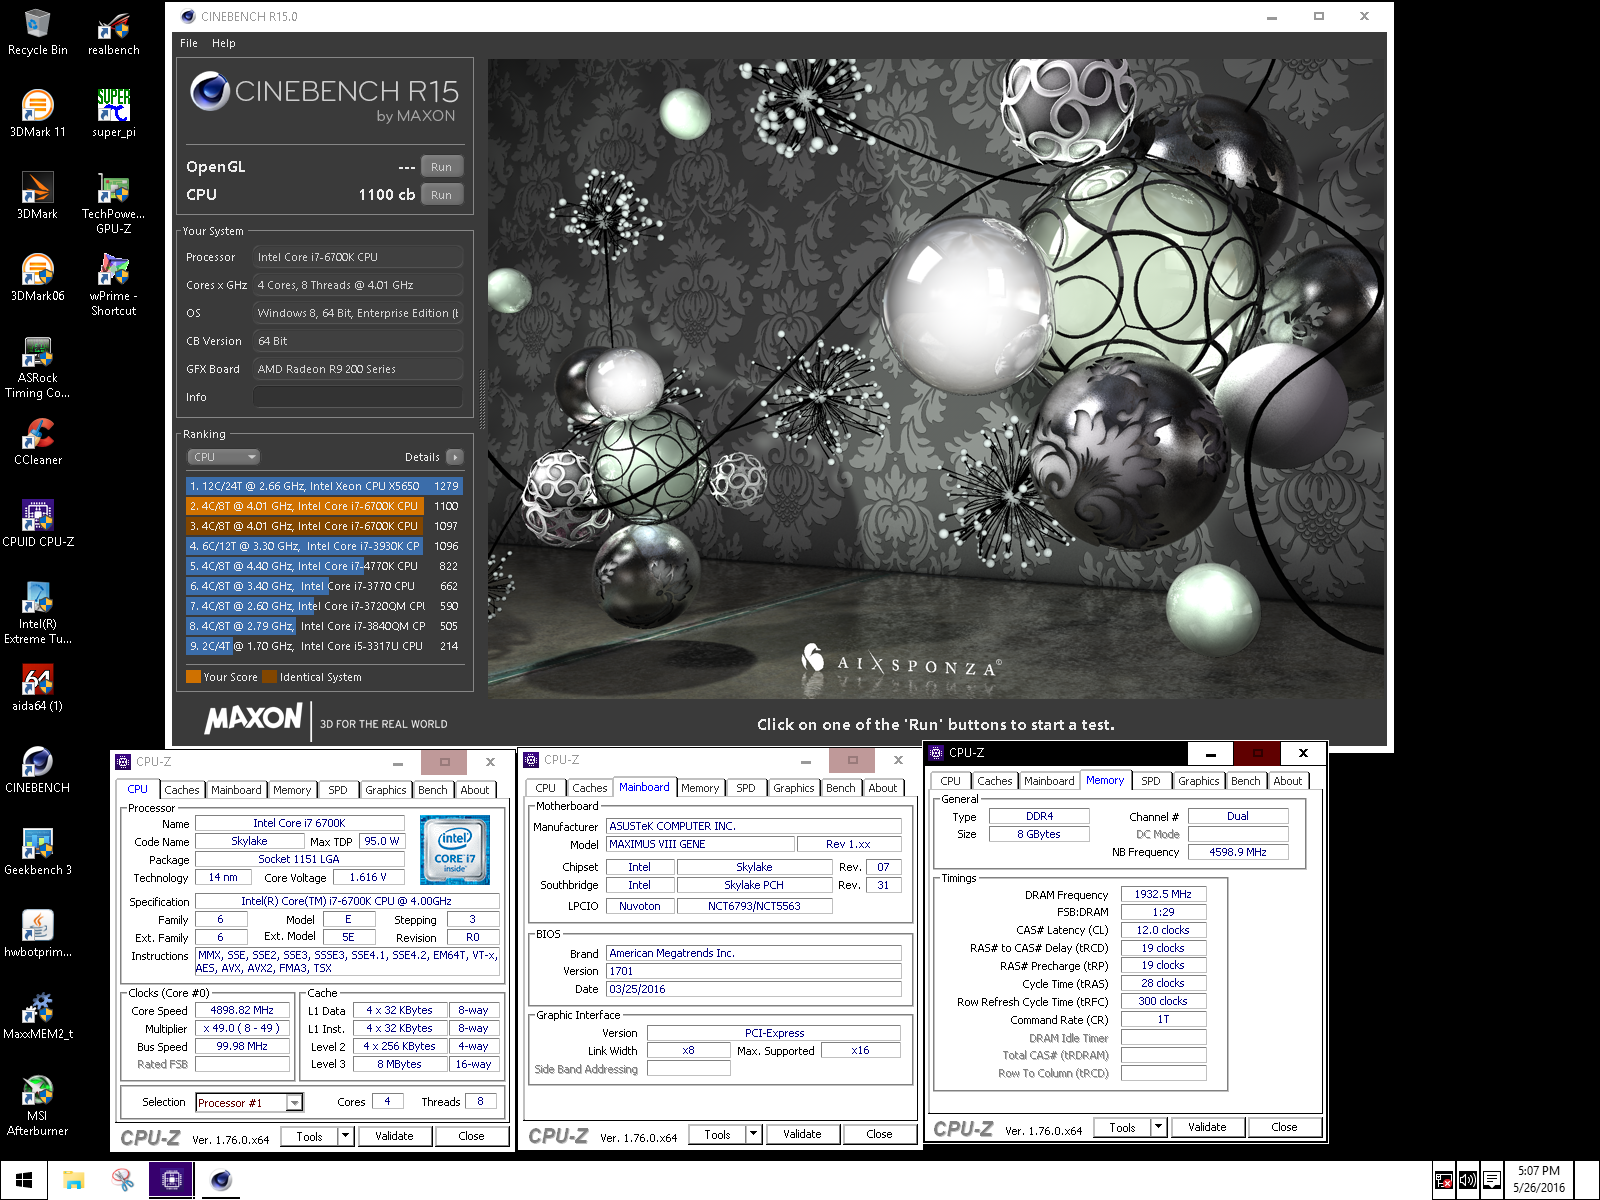Image resolution: width=1600 pixels, height=1200 pixels.
Task: Select the i5-3317U ranking row
Action: pyautogui.click(x=324, y=646)
